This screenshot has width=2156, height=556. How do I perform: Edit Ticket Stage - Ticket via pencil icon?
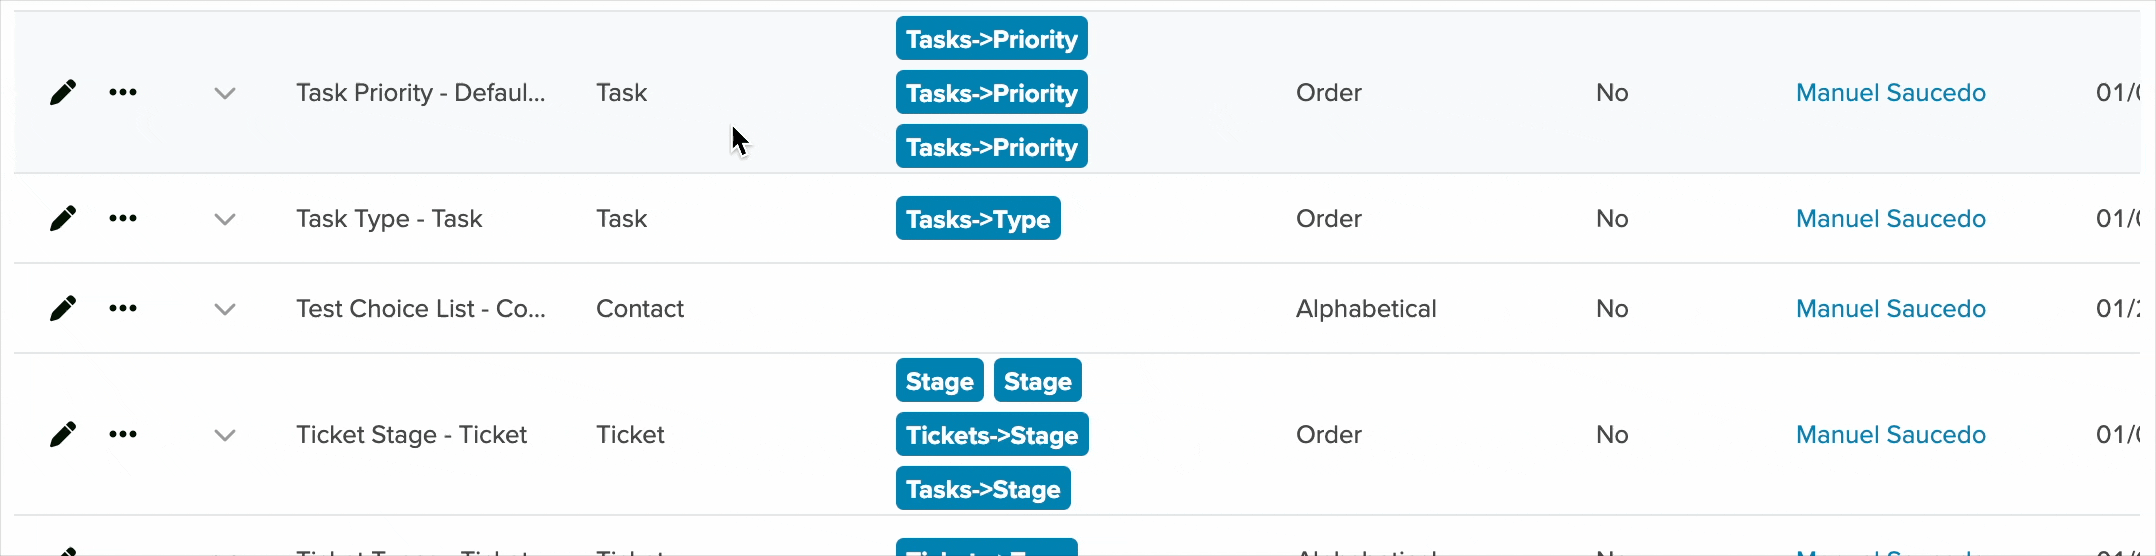click(x=63, y=434)
